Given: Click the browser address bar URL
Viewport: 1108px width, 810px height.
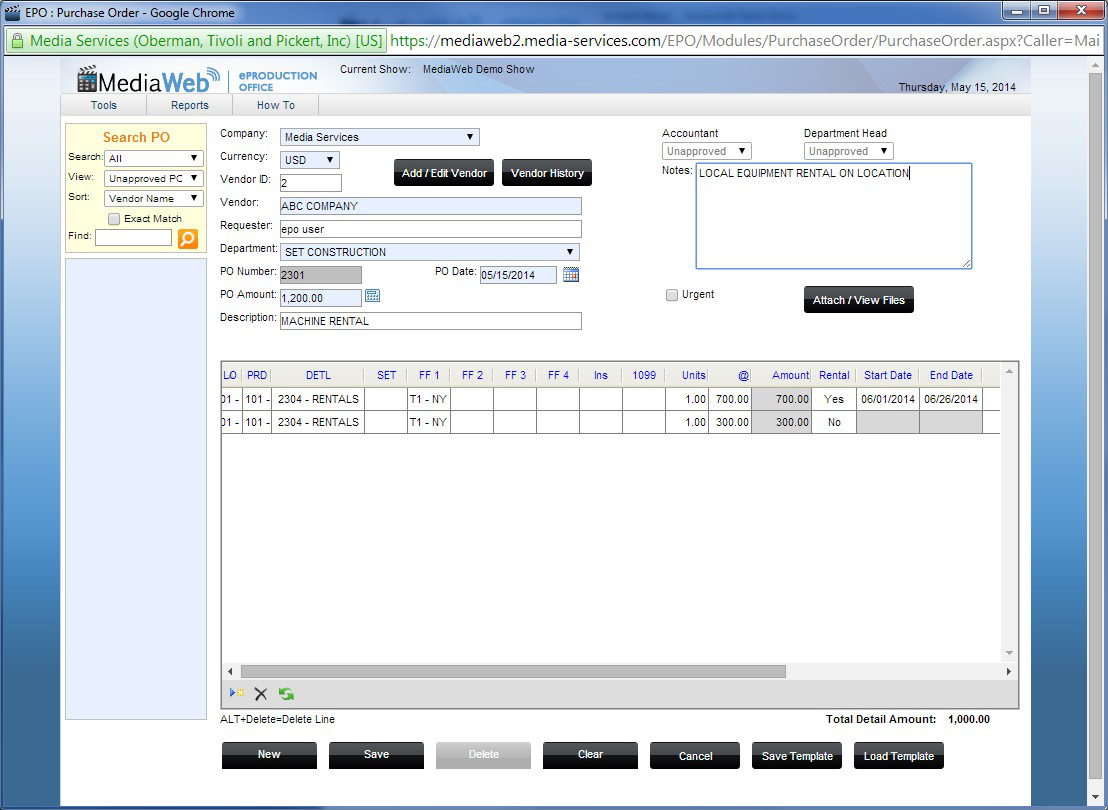Looking at the screenshot, I should click(745, 41).
